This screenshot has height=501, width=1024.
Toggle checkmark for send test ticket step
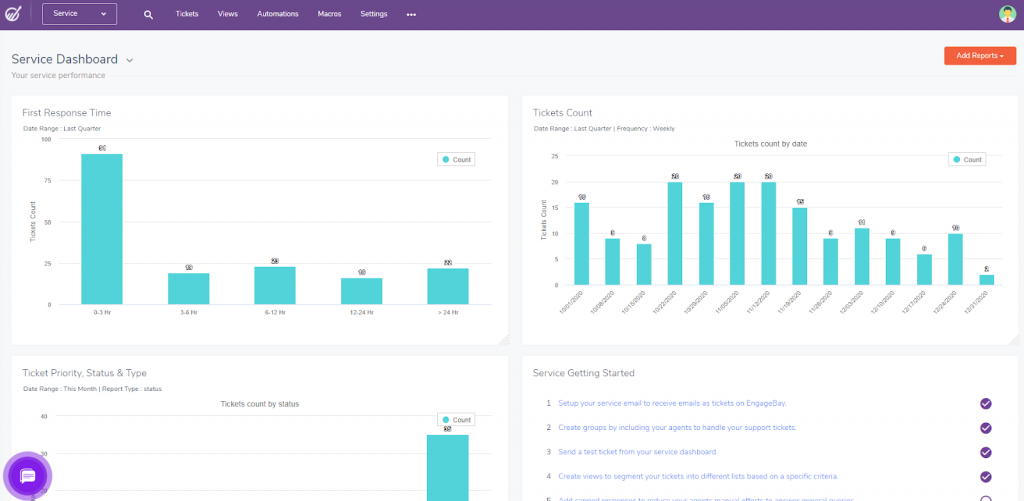coord(985,452)
